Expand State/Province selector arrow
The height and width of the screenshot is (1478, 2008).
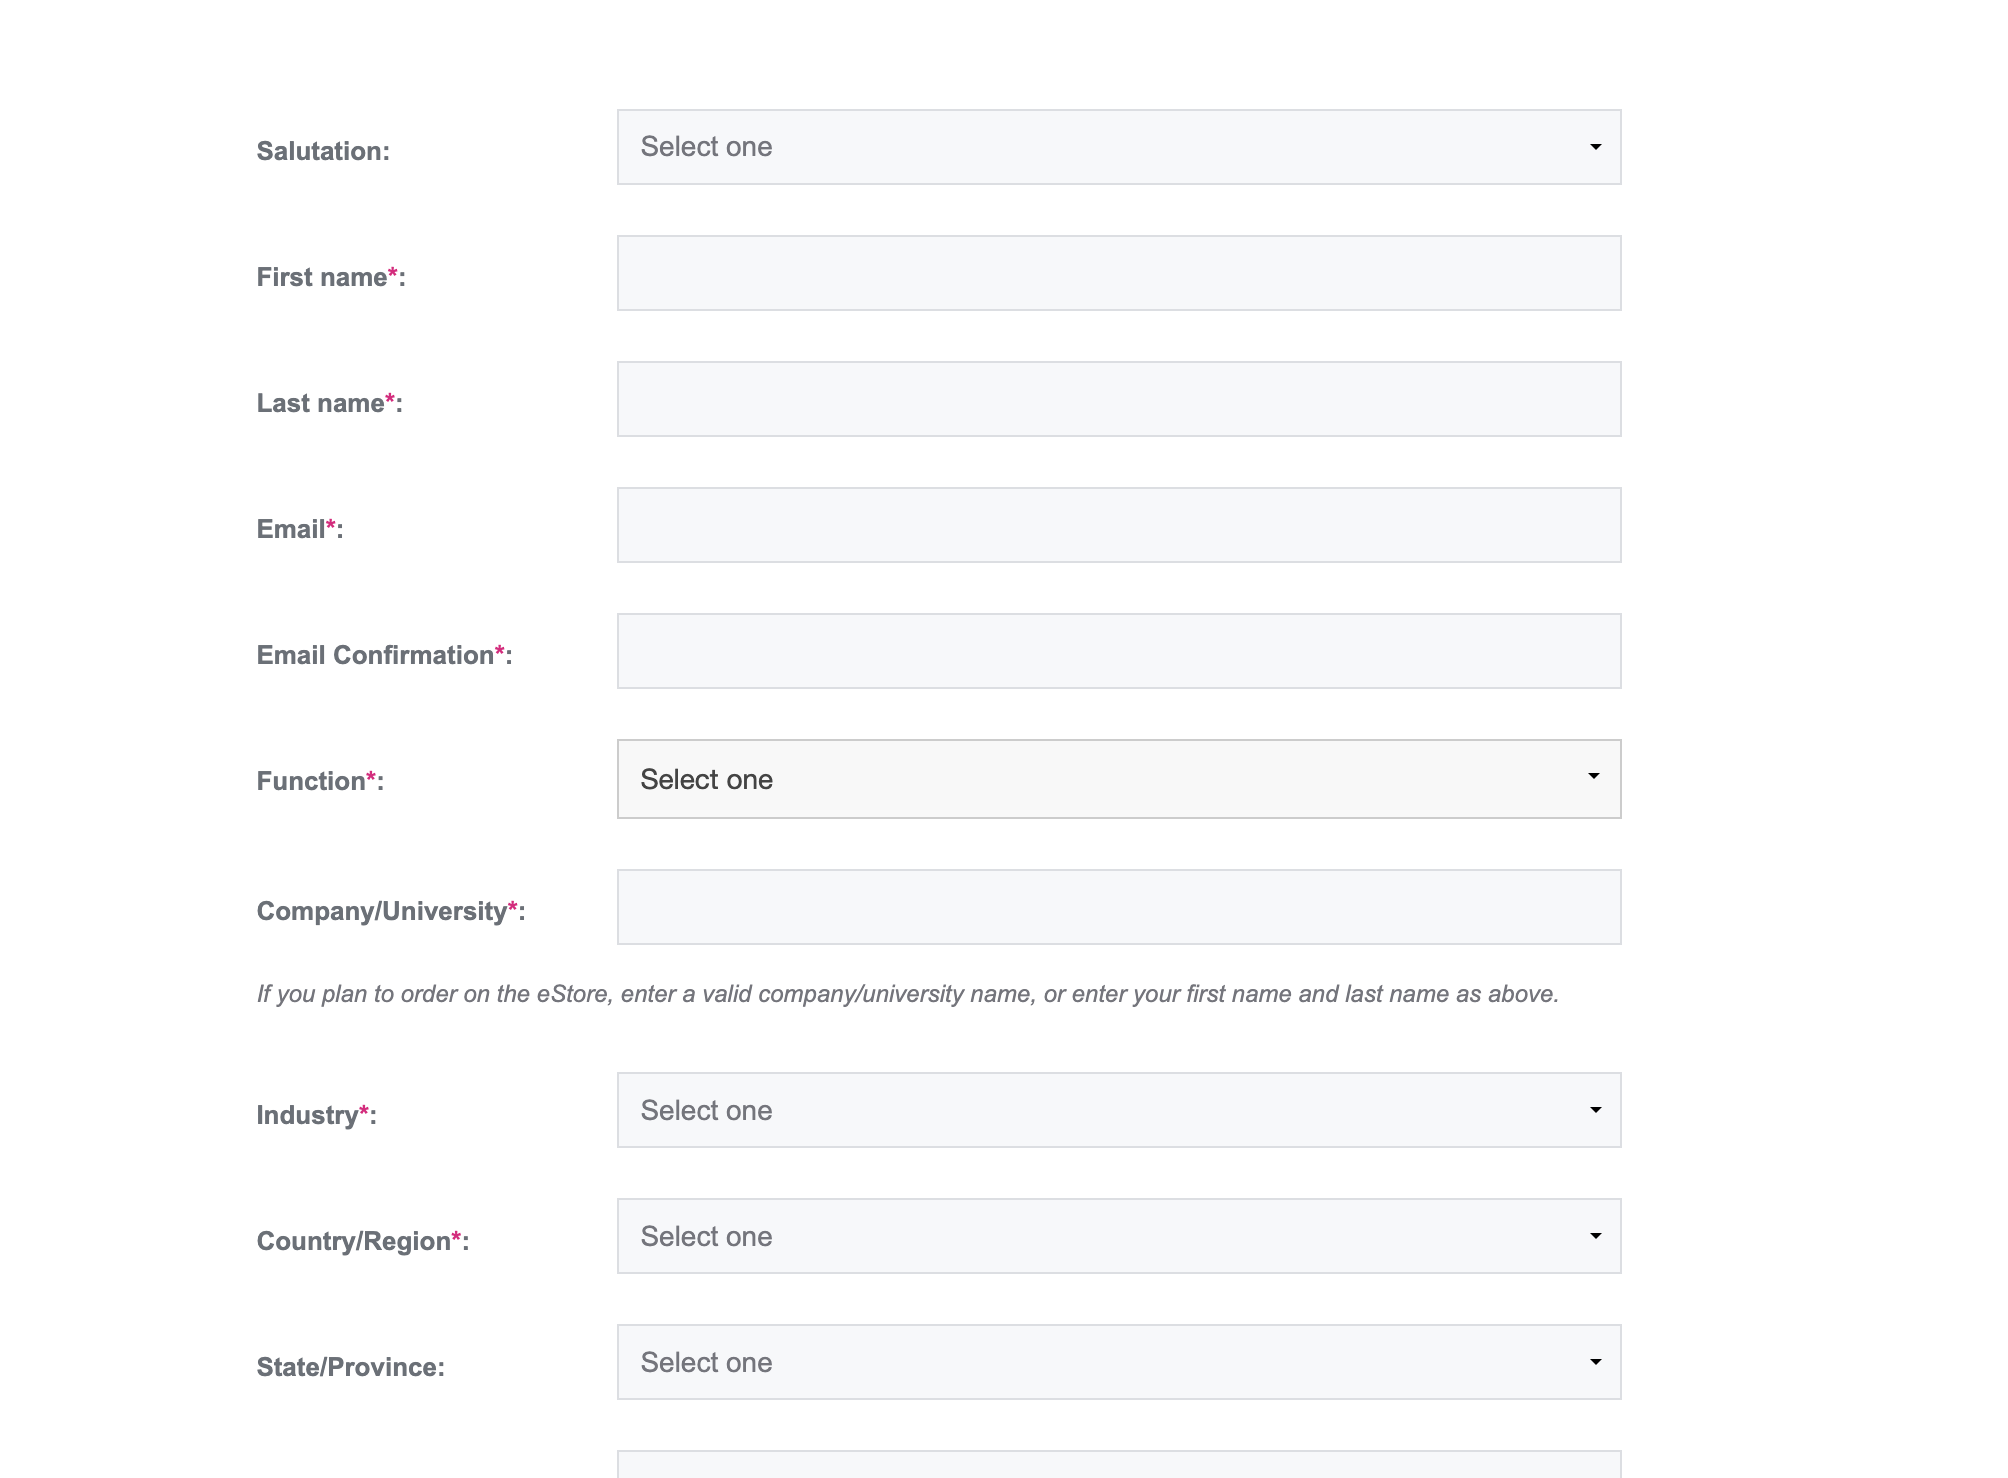point(1595,1362)
